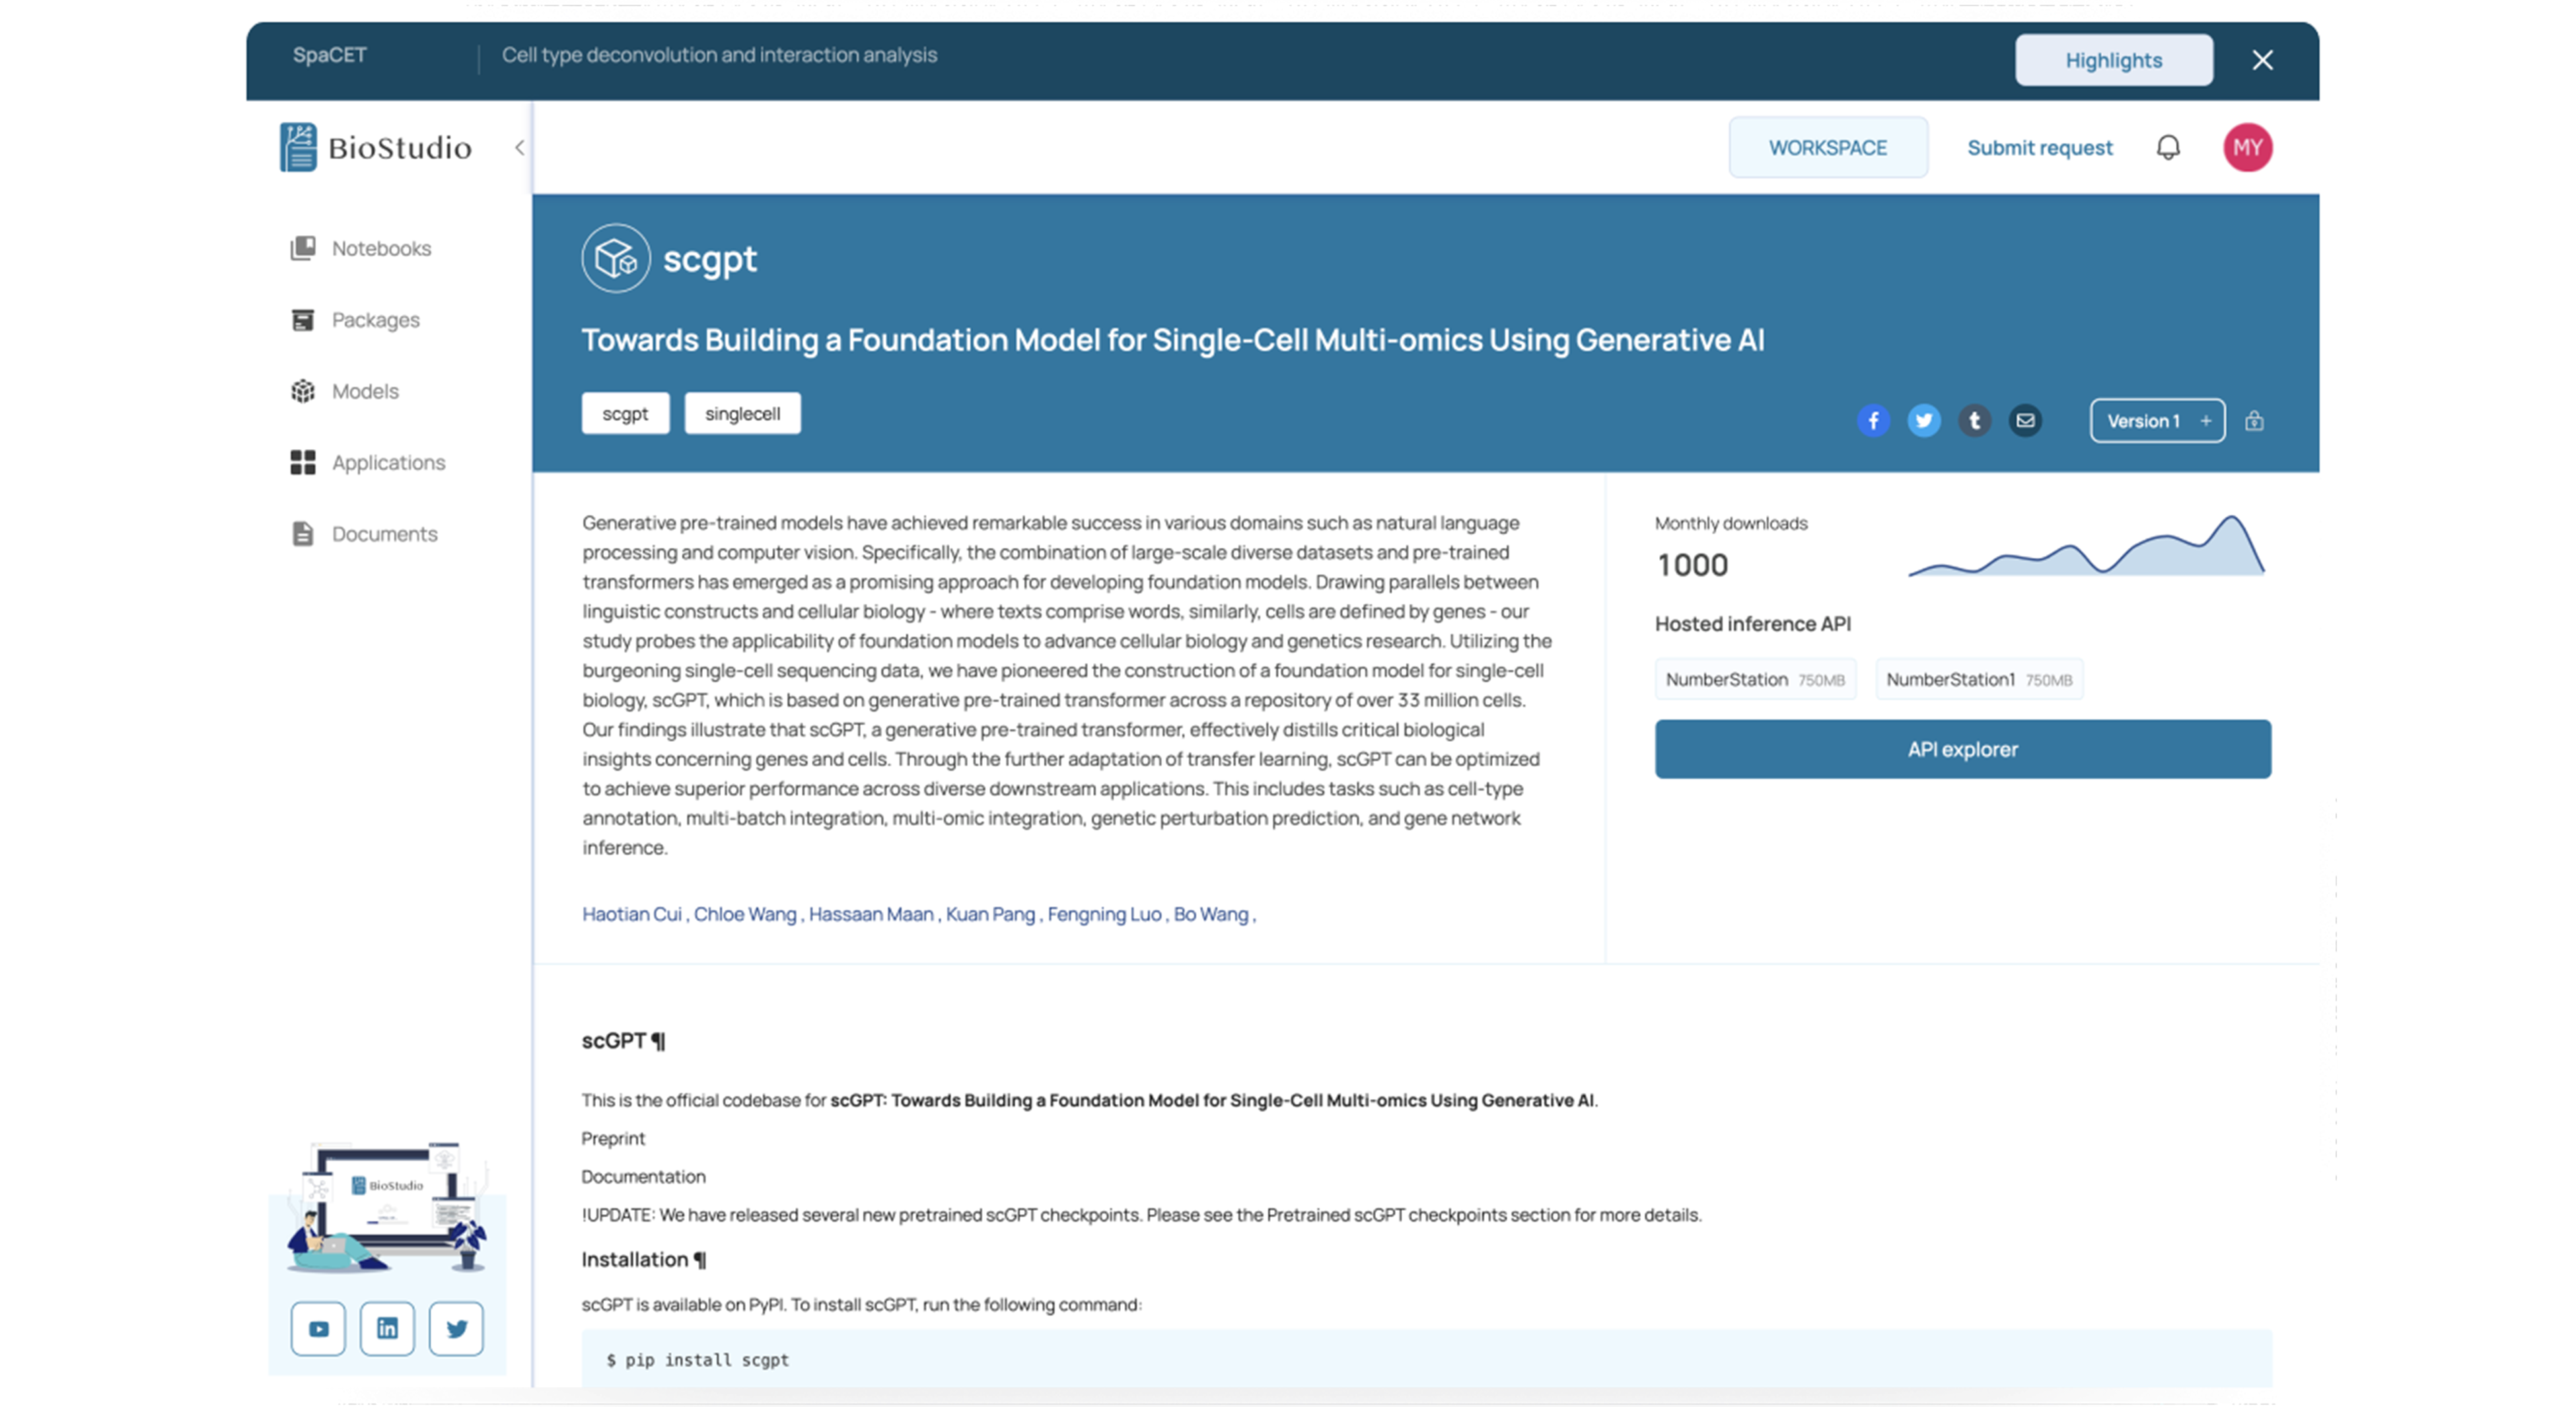The height and width of the screenshot is (1407, 2576).
Task: Click the lock icon beside Version 1
Action: (x=2254, y=420)
